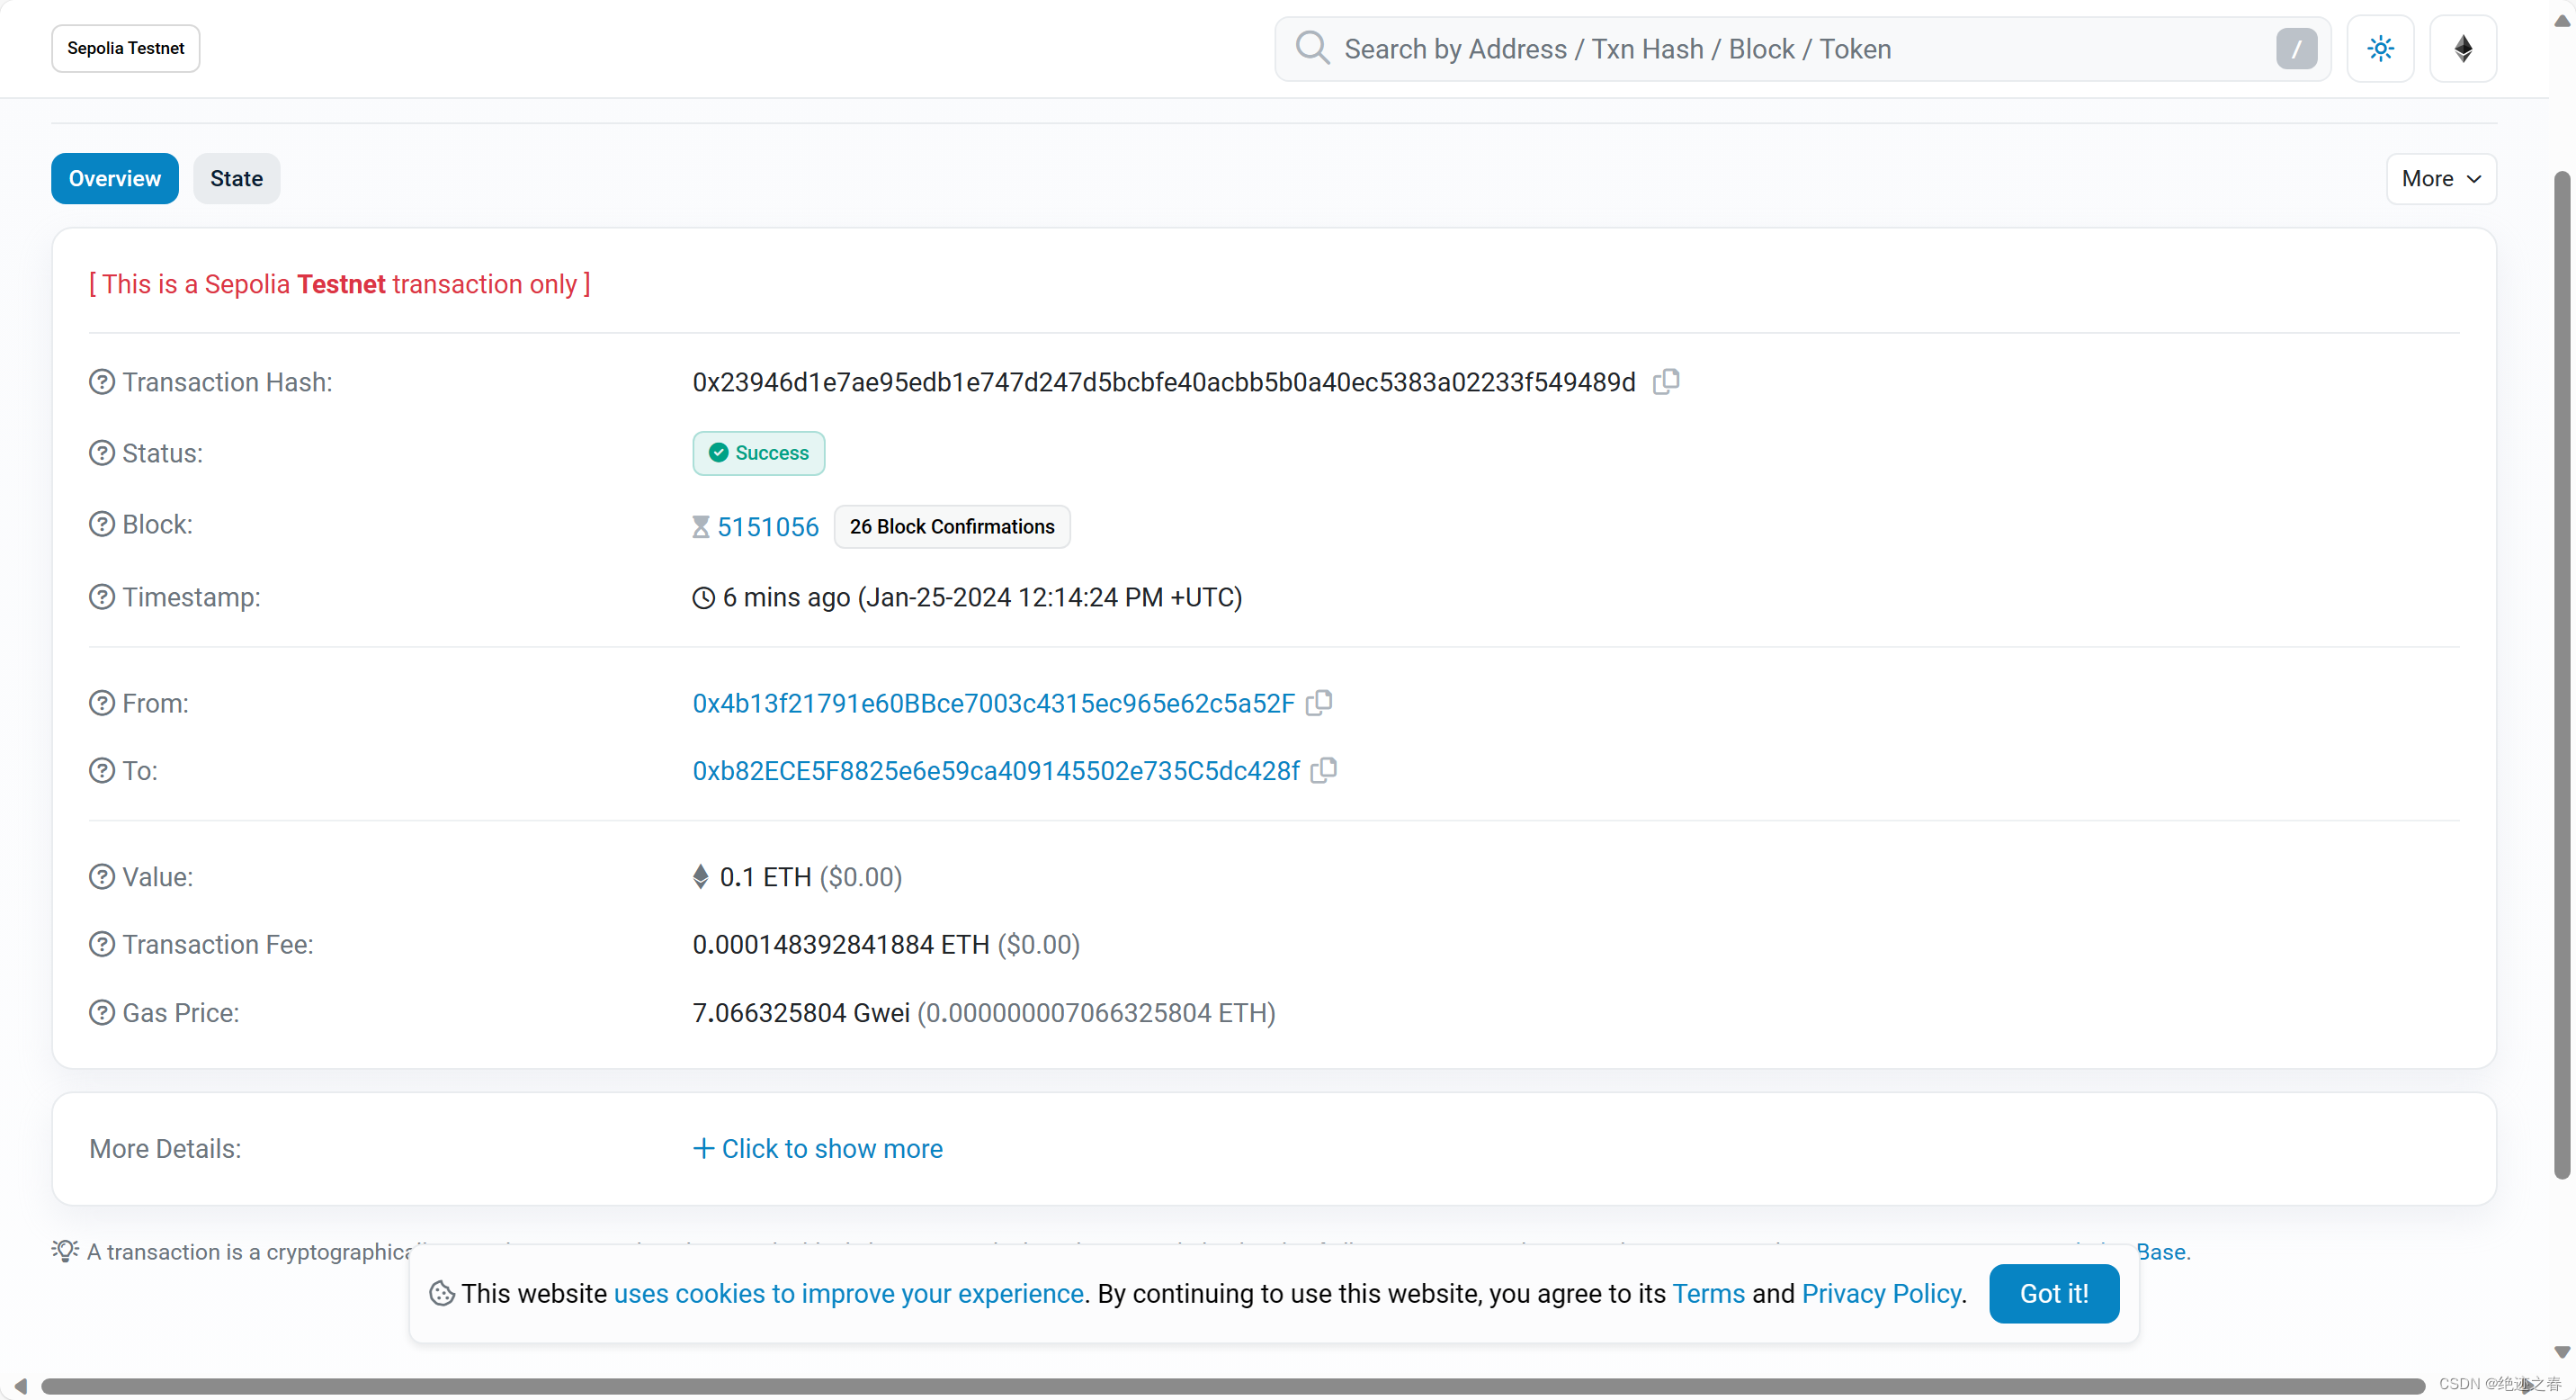Copy the transaction hash to clipboard

click(1666, 381)
